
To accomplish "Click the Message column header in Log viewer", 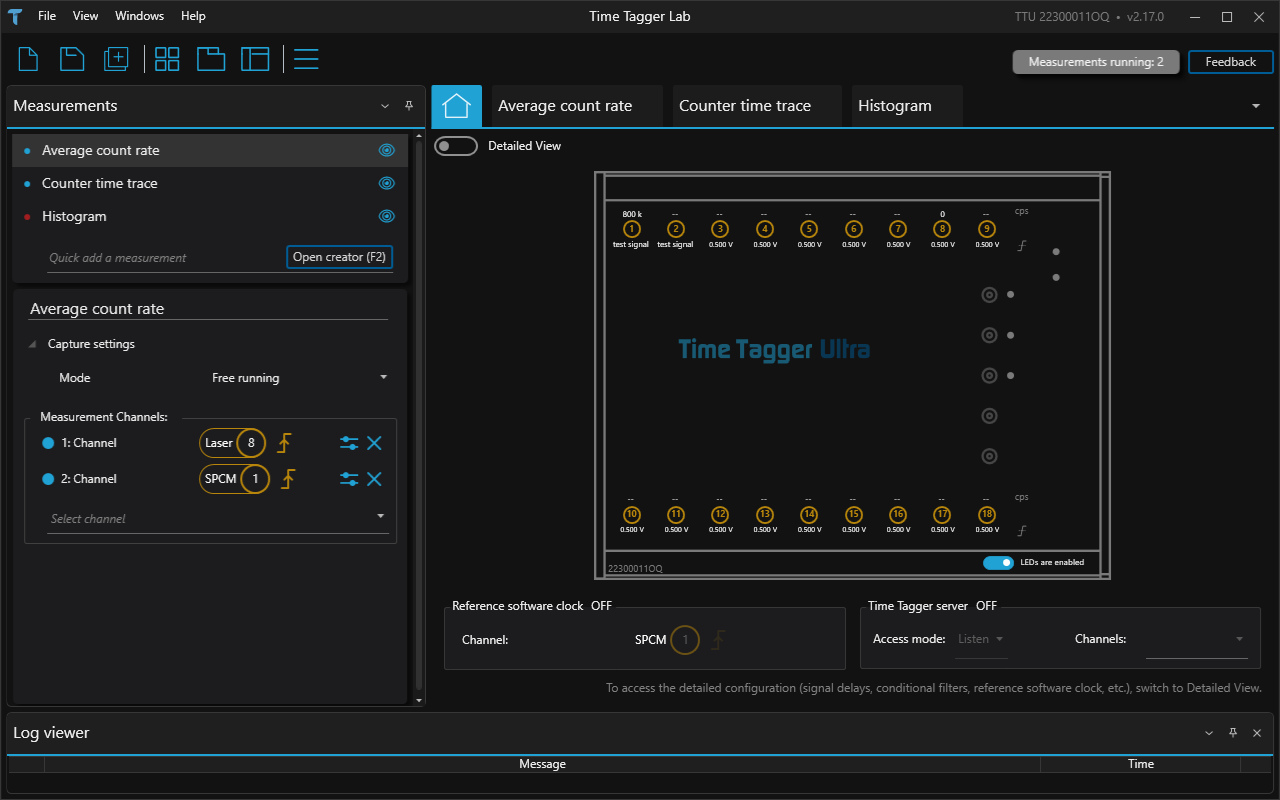I will [542, 764].
